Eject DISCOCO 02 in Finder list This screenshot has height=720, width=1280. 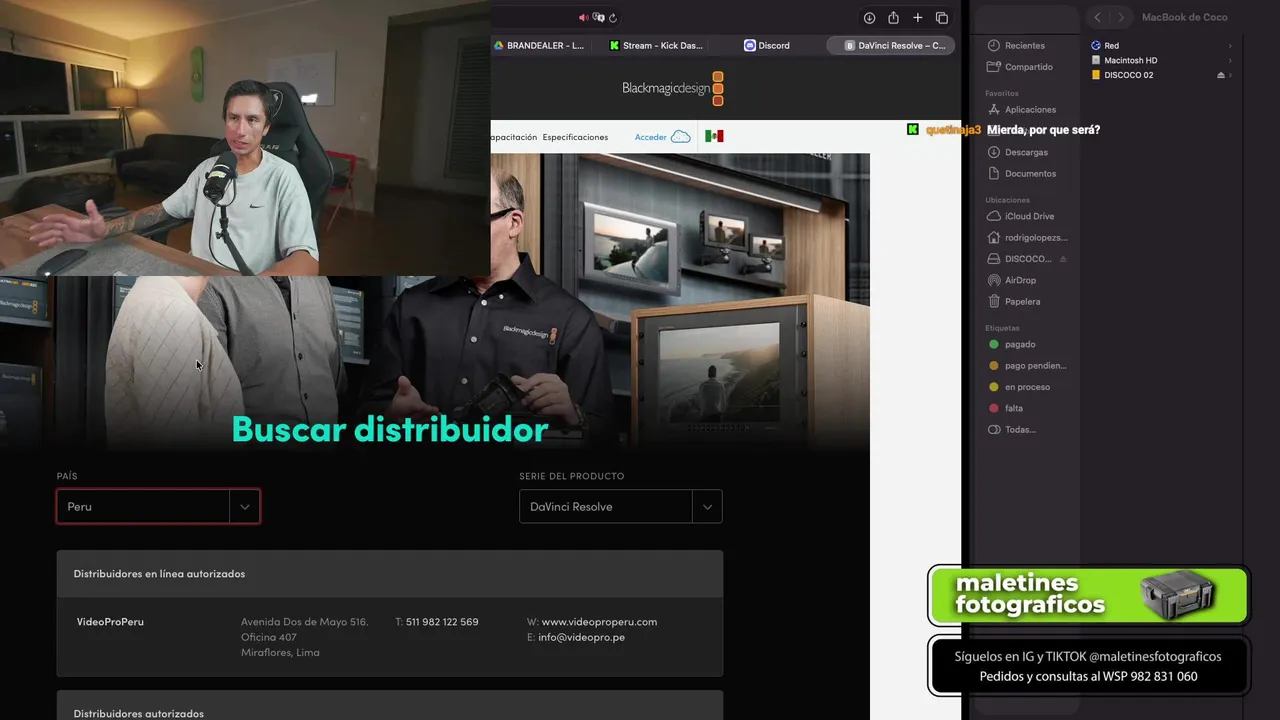pyautogui.click(x=1220, y=75)
